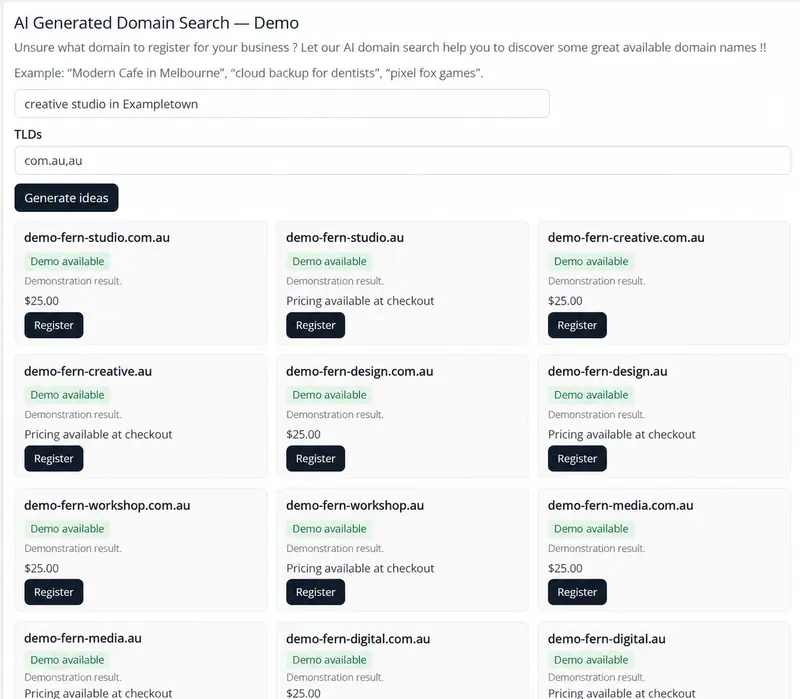Click the AI Generated Domain Search heading

tap(156, 23)
